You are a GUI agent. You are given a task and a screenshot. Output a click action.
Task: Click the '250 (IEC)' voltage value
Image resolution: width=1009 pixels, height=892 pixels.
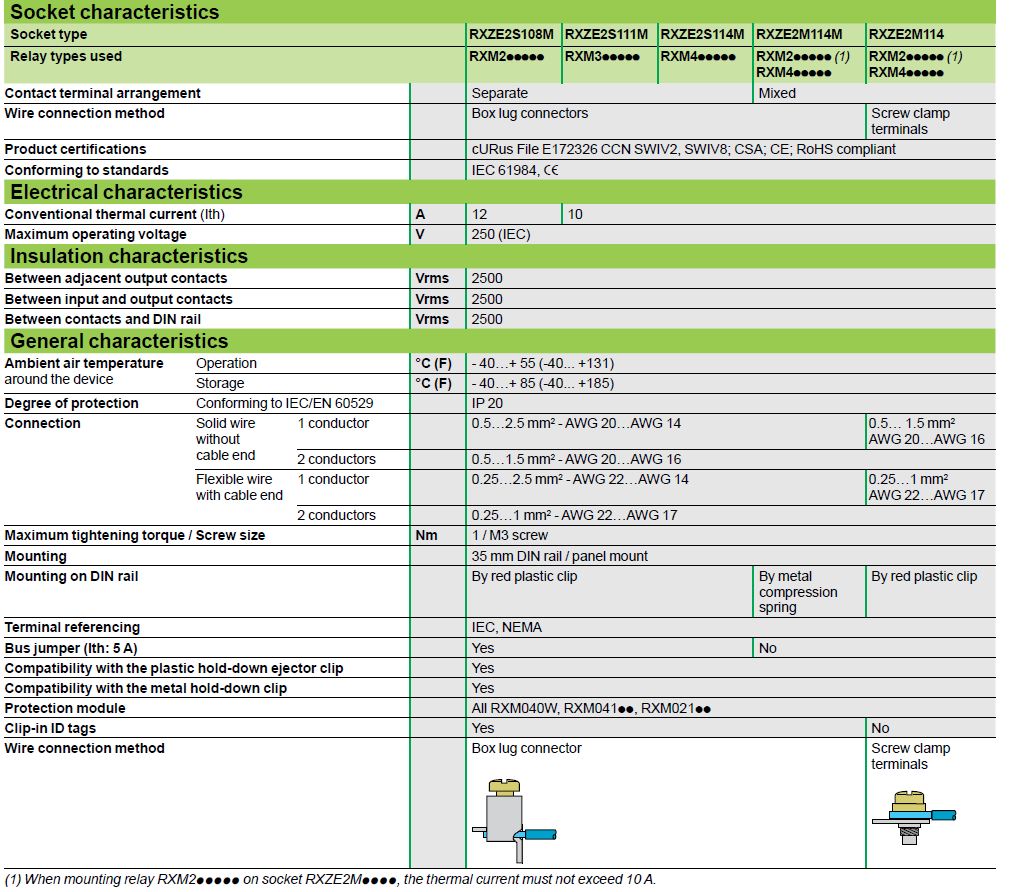click(x=501, y=234)
